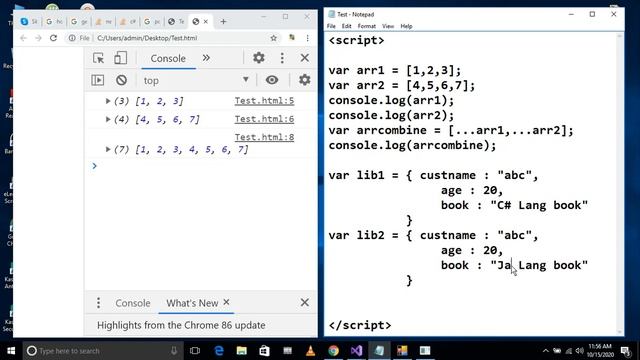The height and width of the screenshot is (360, 640).
Task: Open console settings gear
Action: [304, 80]
